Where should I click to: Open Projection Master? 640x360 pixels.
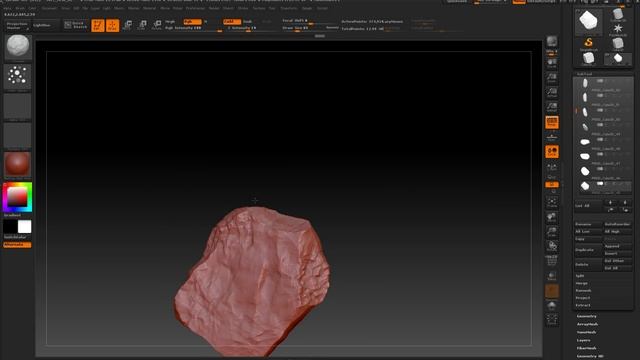[x=17, y=26]
